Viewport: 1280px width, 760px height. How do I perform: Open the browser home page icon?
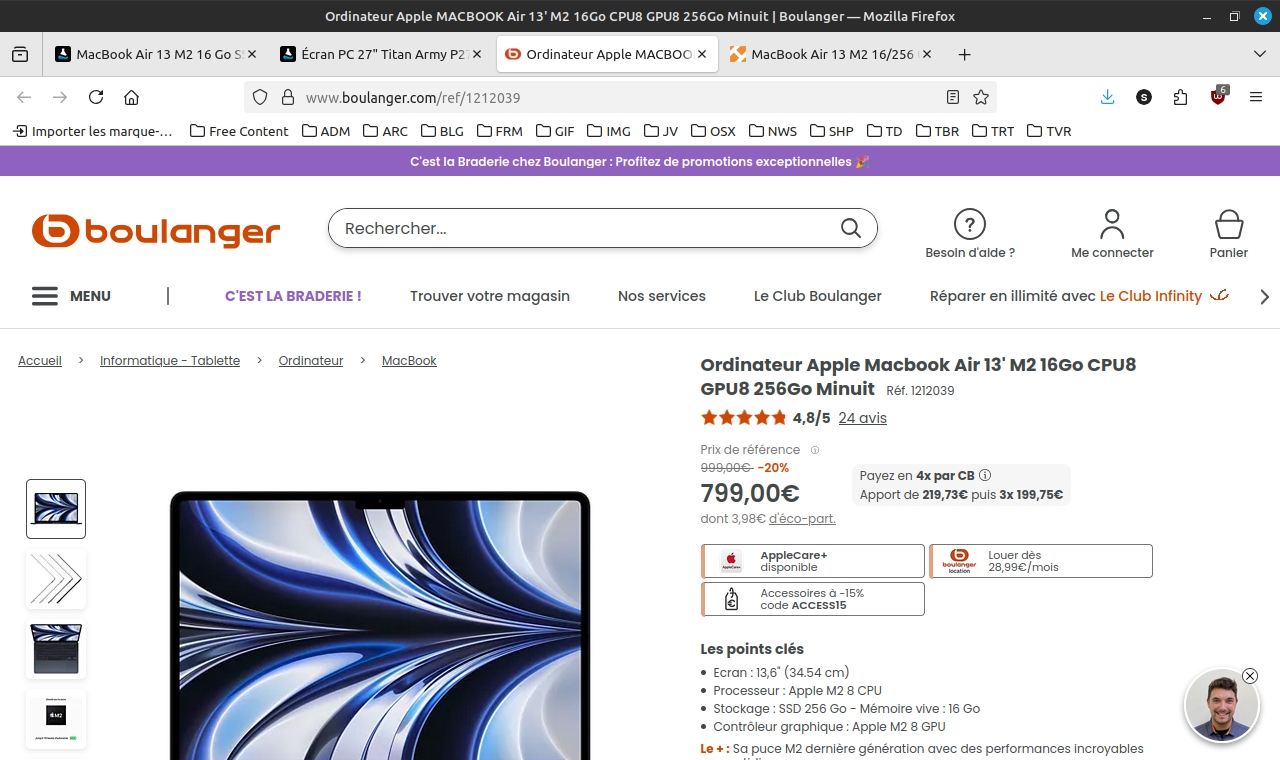coord(131,97)
